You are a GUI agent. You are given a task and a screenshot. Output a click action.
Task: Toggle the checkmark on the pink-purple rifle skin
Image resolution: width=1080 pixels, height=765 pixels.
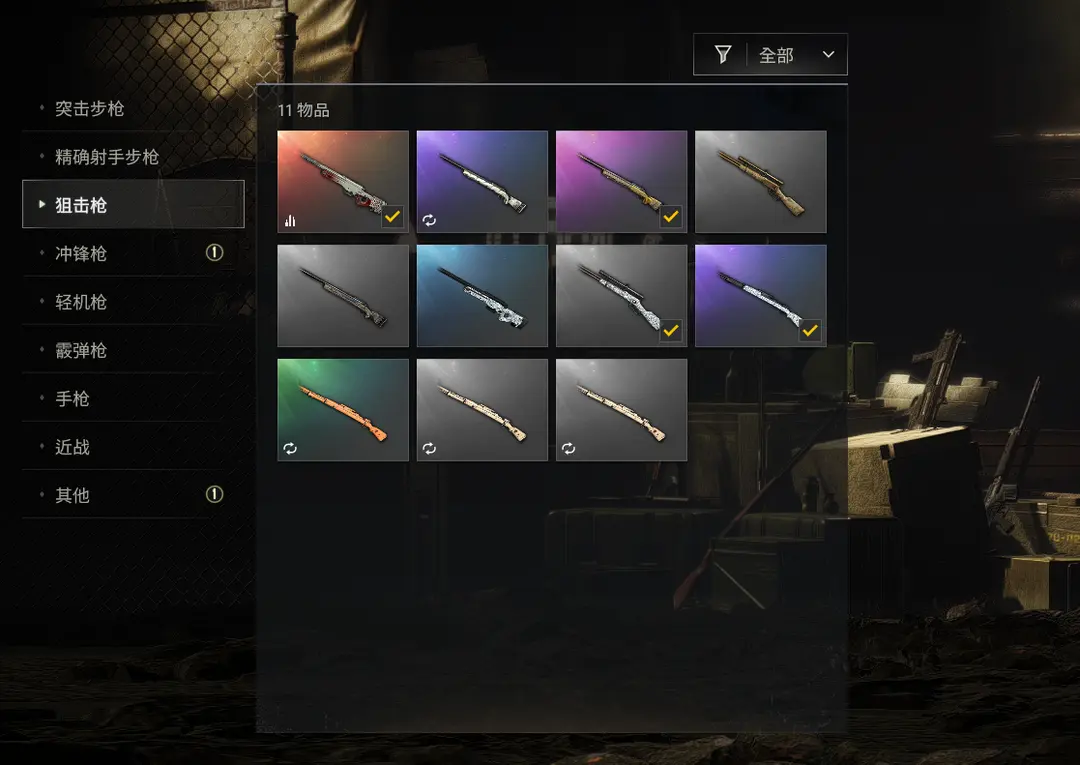click(671, 216)
